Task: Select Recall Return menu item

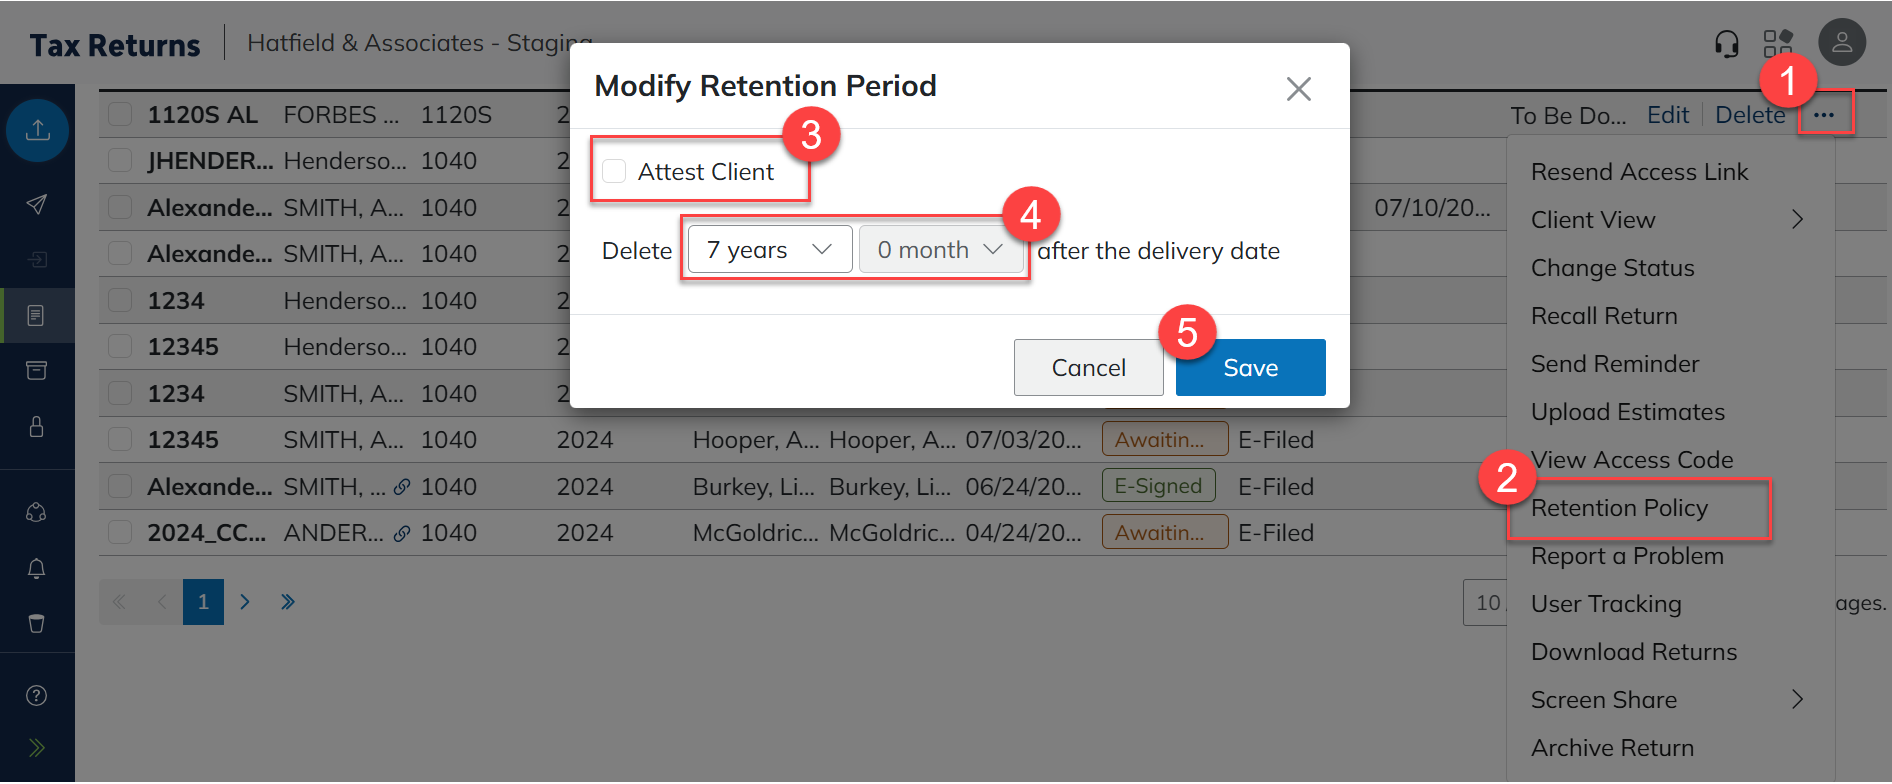Action: click(x=1604, y=316)
